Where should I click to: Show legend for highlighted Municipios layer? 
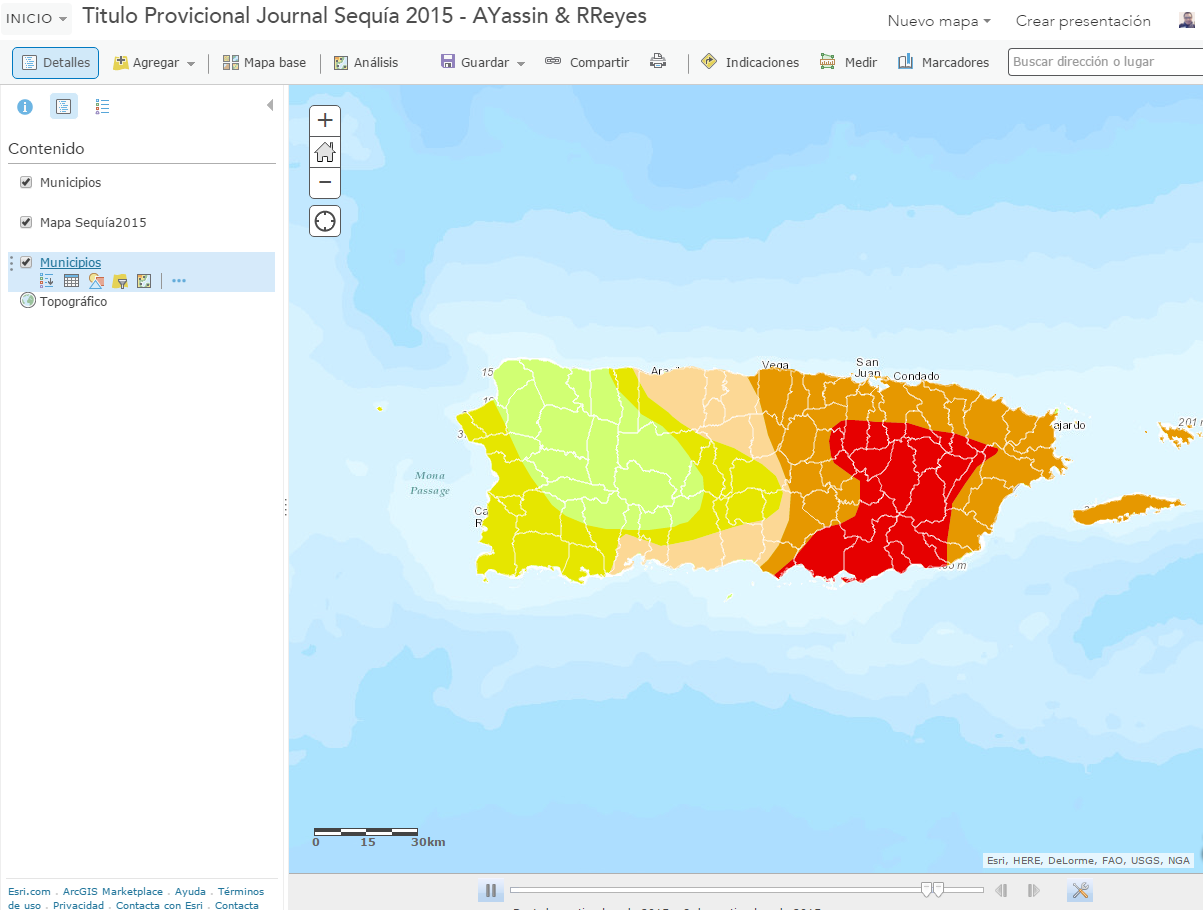pyautogui.click(x=47, y=281)
